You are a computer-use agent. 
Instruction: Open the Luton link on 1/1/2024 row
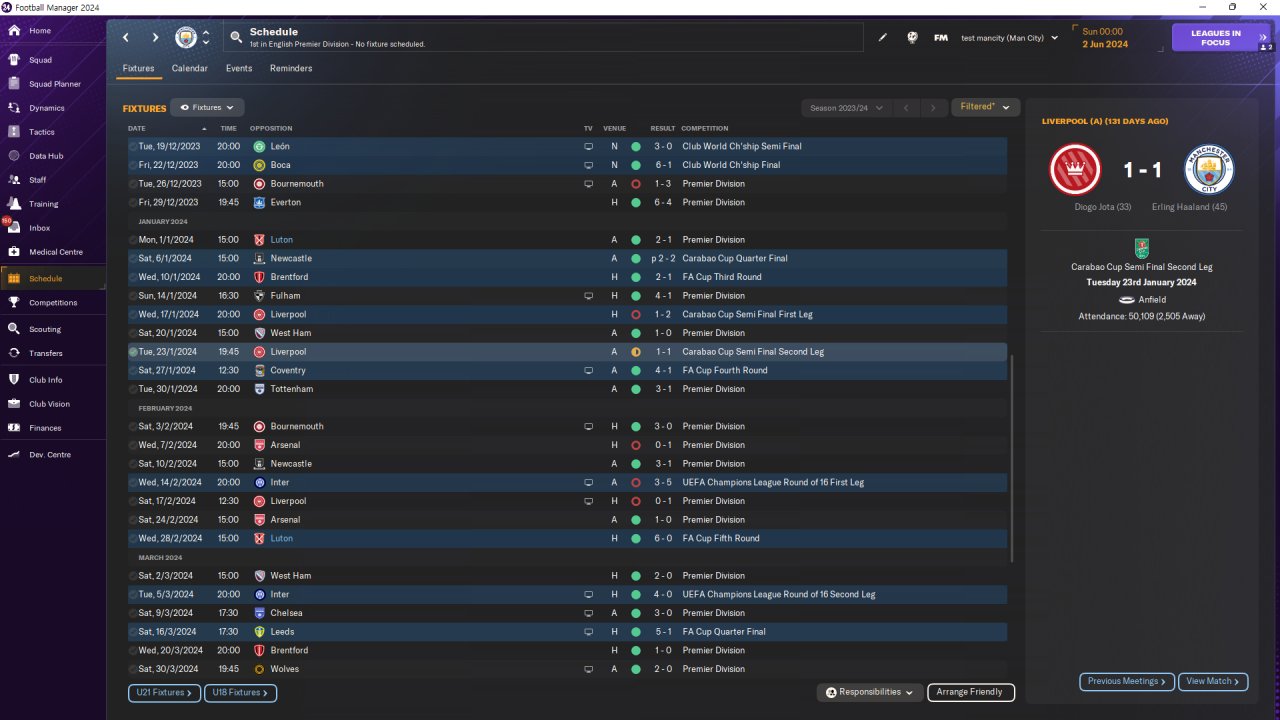point(282,240)
